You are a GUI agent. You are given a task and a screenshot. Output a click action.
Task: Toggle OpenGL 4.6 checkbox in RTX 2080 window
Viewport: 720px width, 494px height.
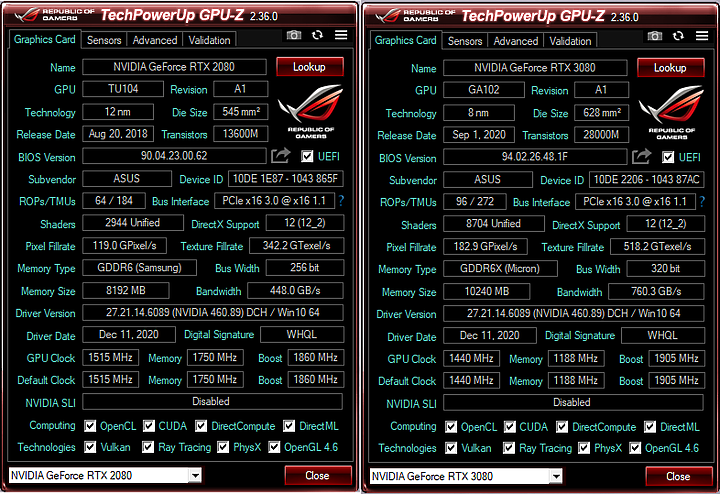point(274,447)
